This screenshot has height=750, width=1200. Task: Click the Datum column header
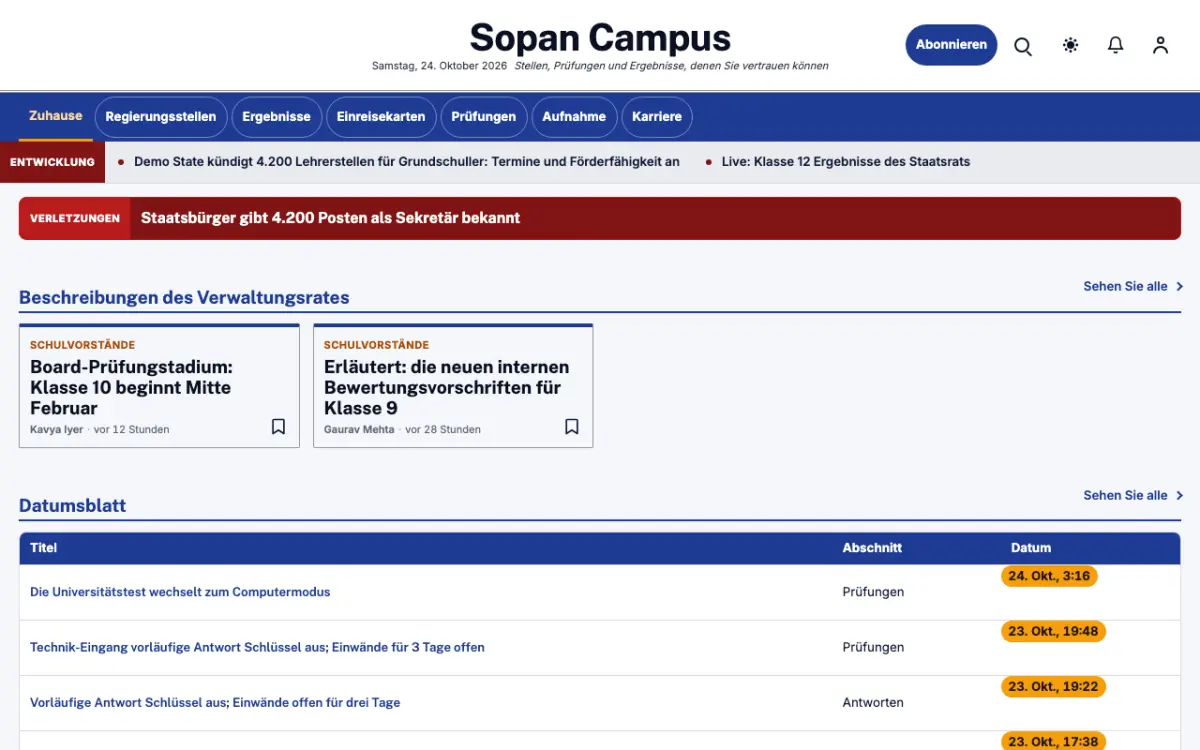coord(1031,548)
